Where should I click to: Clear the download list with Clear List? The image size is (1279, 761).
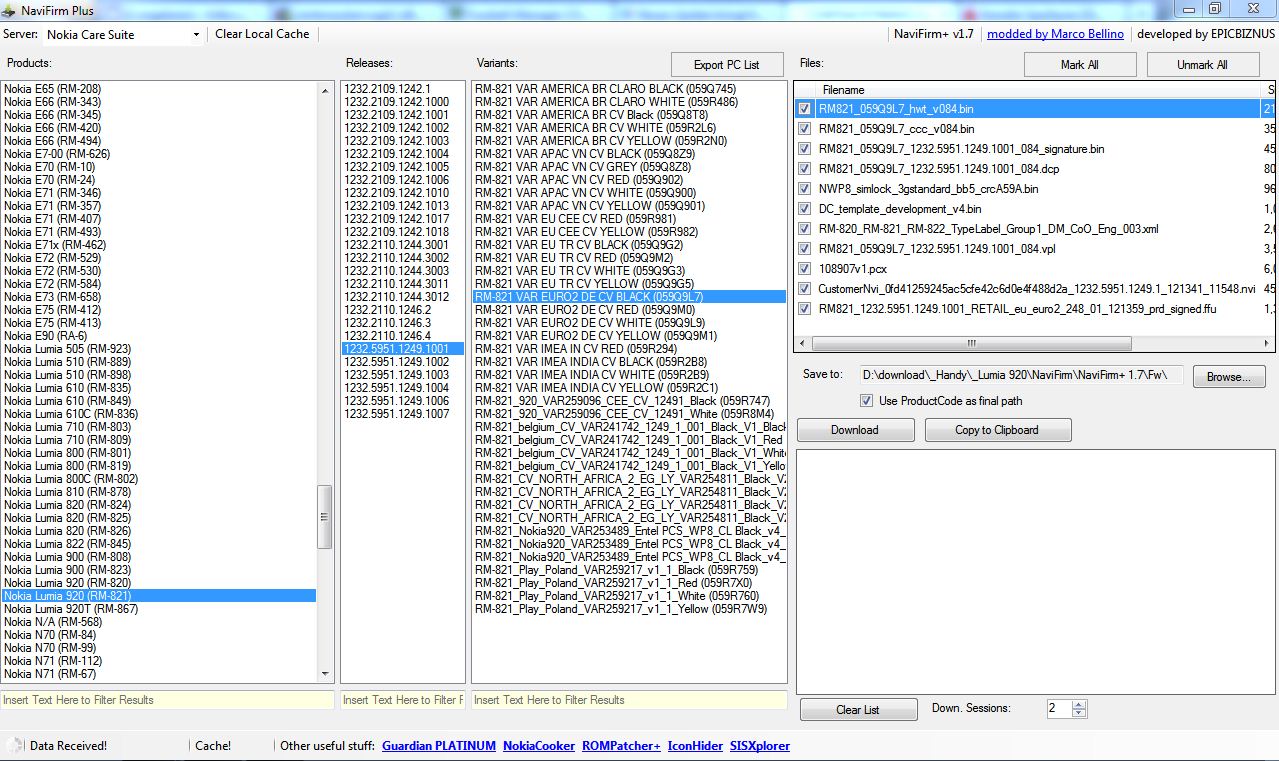(x=858, y=710)
